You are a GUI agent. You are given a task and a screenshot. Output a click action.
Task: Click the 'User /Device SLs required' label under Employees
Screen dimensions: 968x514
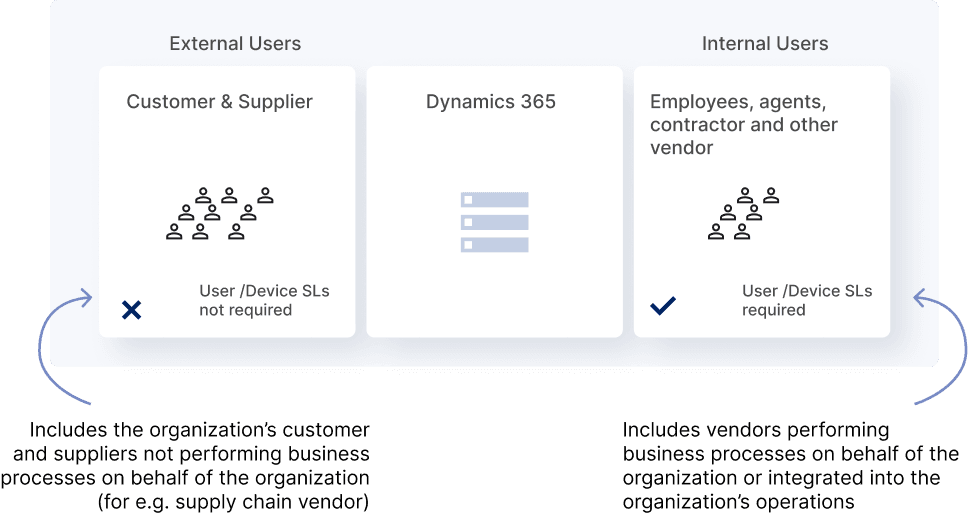coord(806,300)
